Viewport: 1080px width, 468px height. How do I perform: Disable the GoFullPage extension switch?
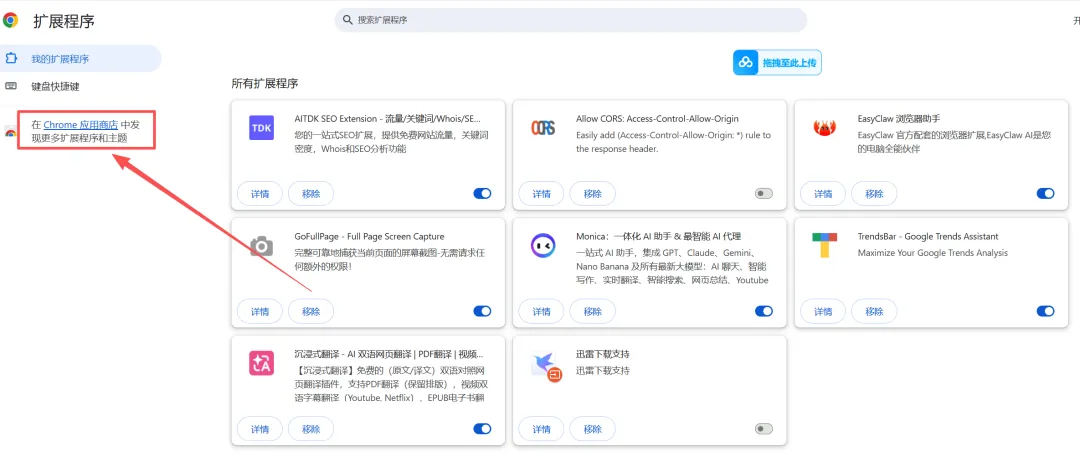[482, 312]
